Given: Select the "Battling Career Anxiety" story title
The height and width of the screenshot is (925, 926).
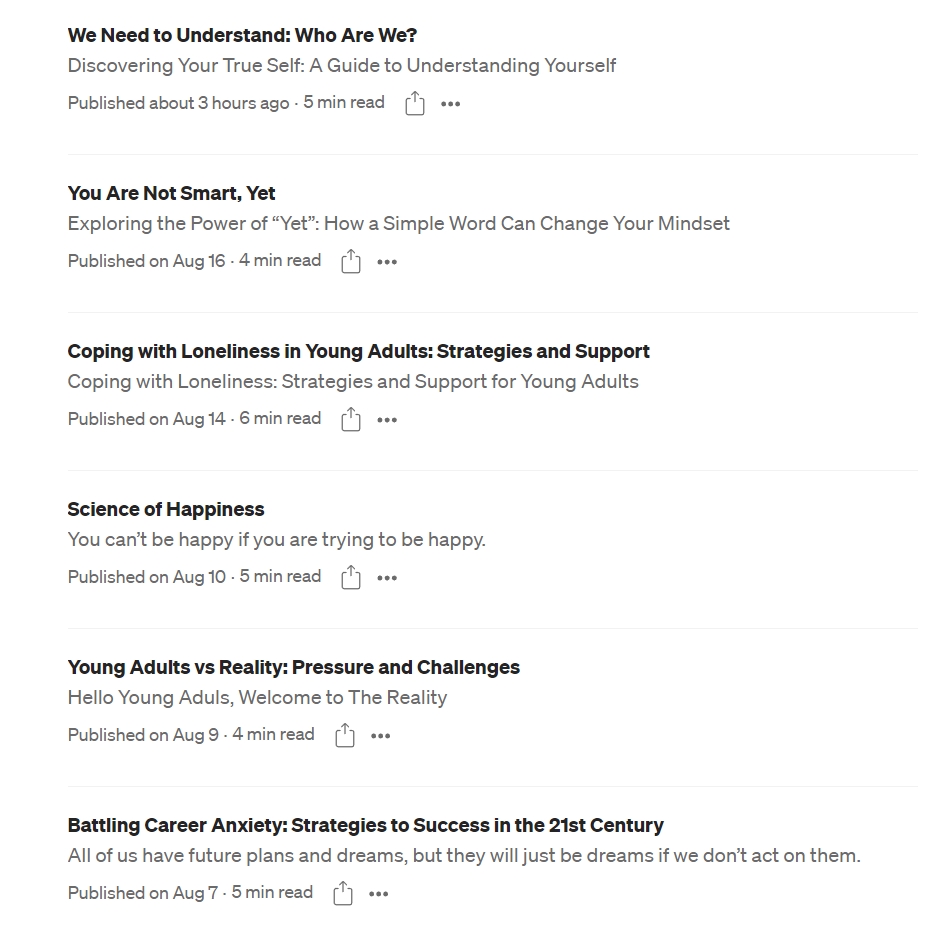Looking at the screenshot, I should pyautogui.click(x=365, y=825).
